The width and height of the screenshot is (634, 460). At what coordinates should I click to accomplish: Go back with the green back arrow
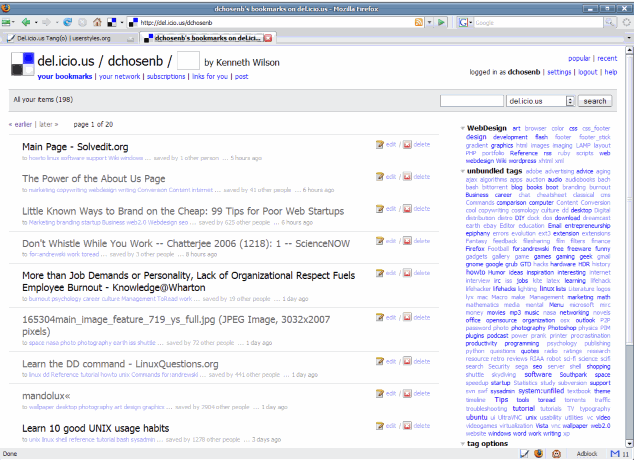click(26, 22)
